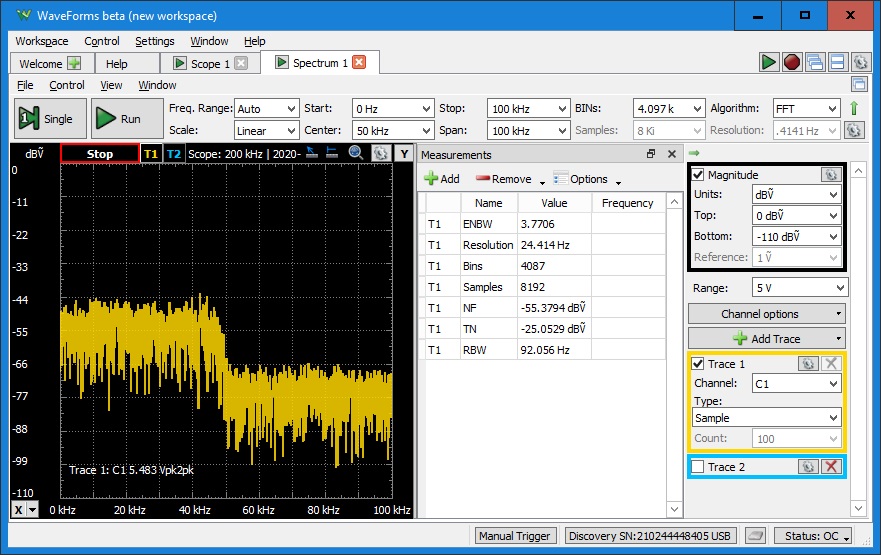
Task: Click the red stop-all instruments icon
Action: [792, 62]
